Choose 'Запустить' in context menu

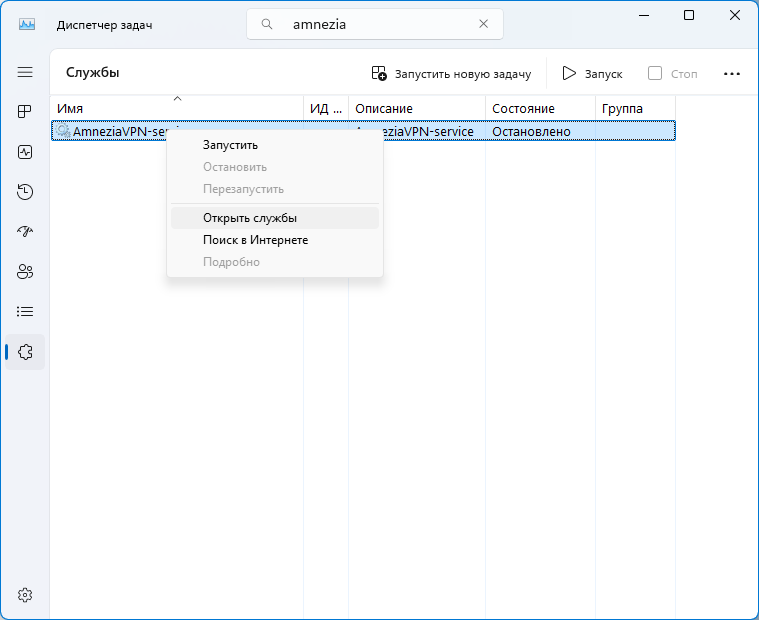[230, 145]
